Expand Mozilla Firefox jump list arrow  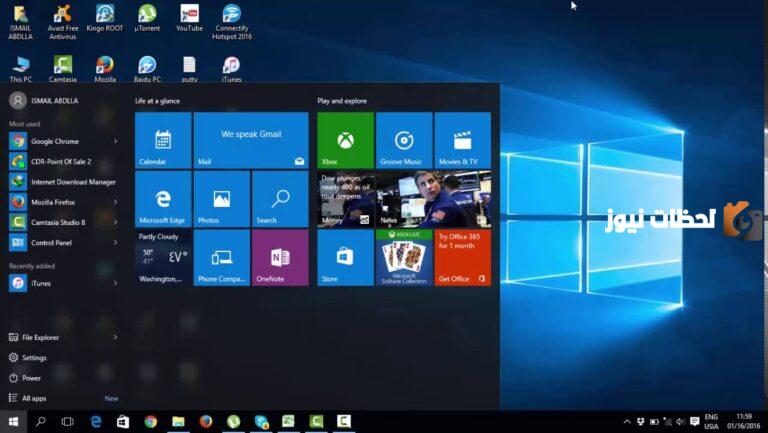tap(116, 202)
